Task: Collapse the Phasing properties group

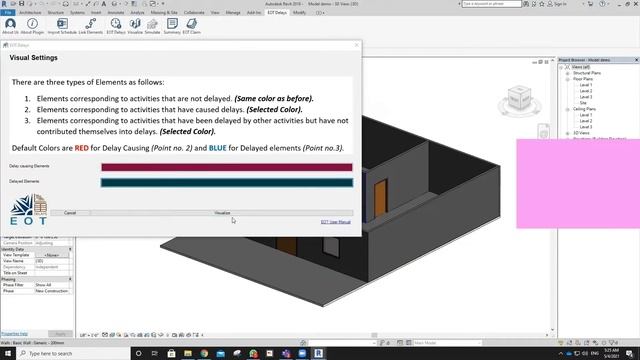Action: click(x=70, y=279)
